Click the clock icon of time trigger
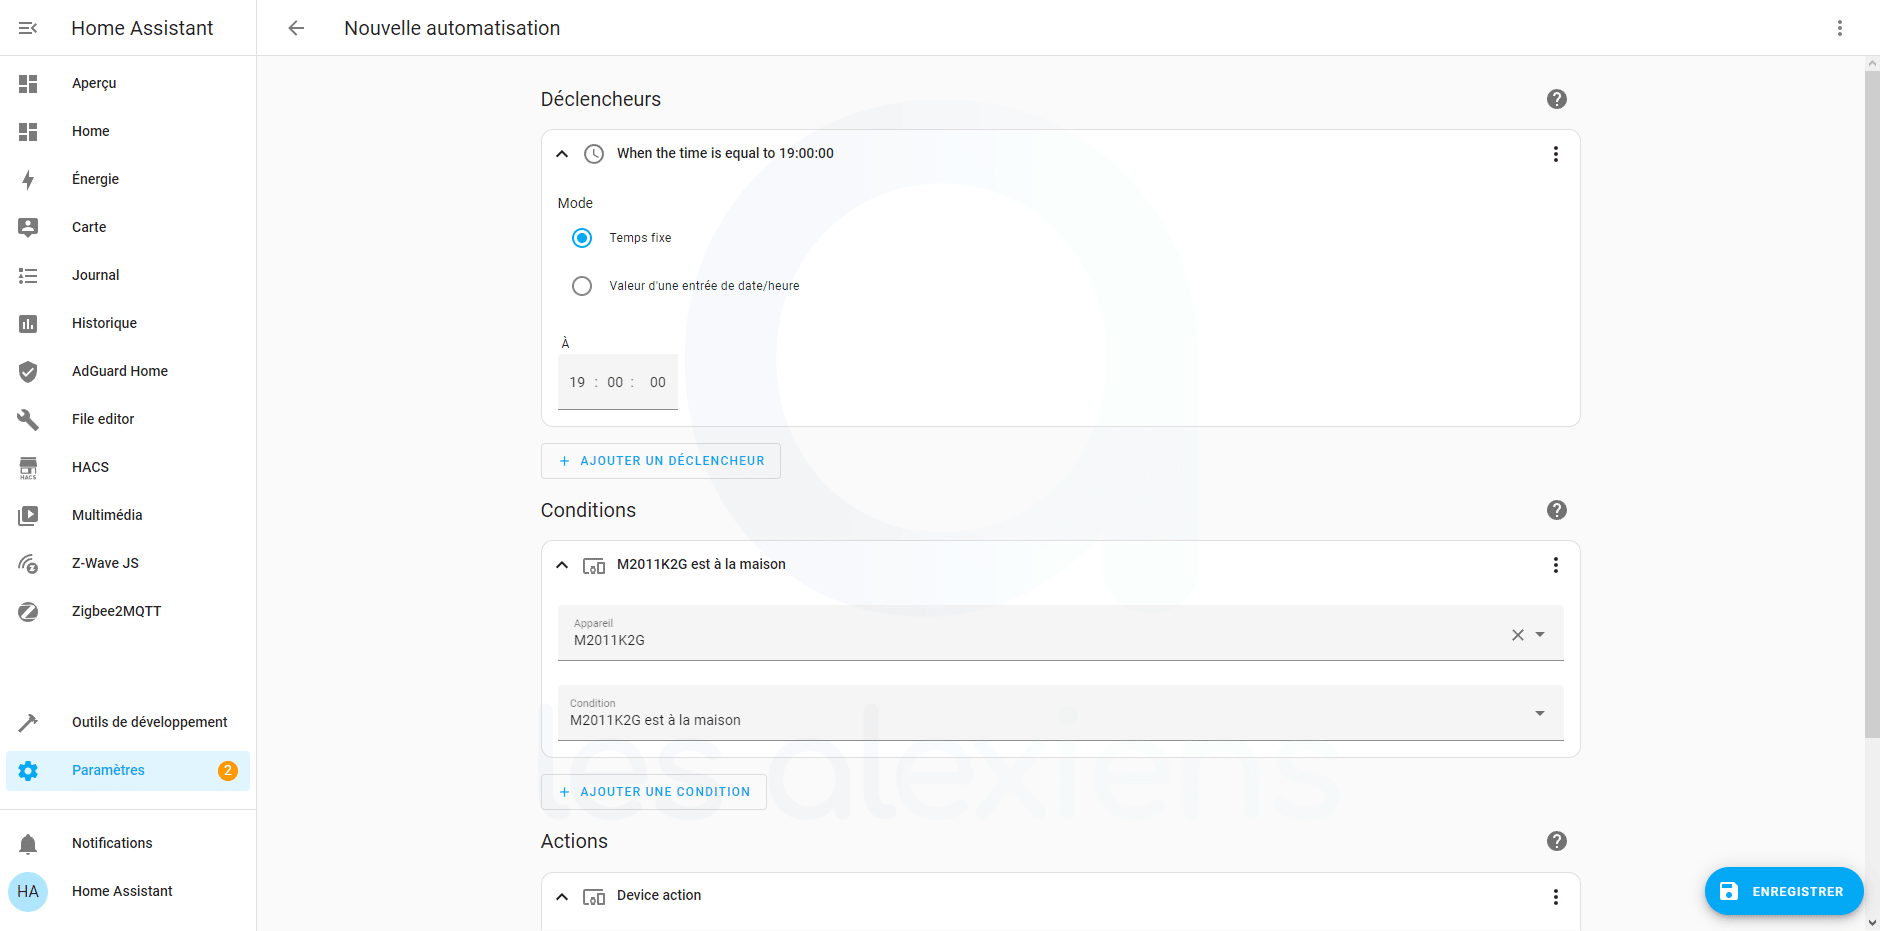1880x931 pixels. (594, 154)
